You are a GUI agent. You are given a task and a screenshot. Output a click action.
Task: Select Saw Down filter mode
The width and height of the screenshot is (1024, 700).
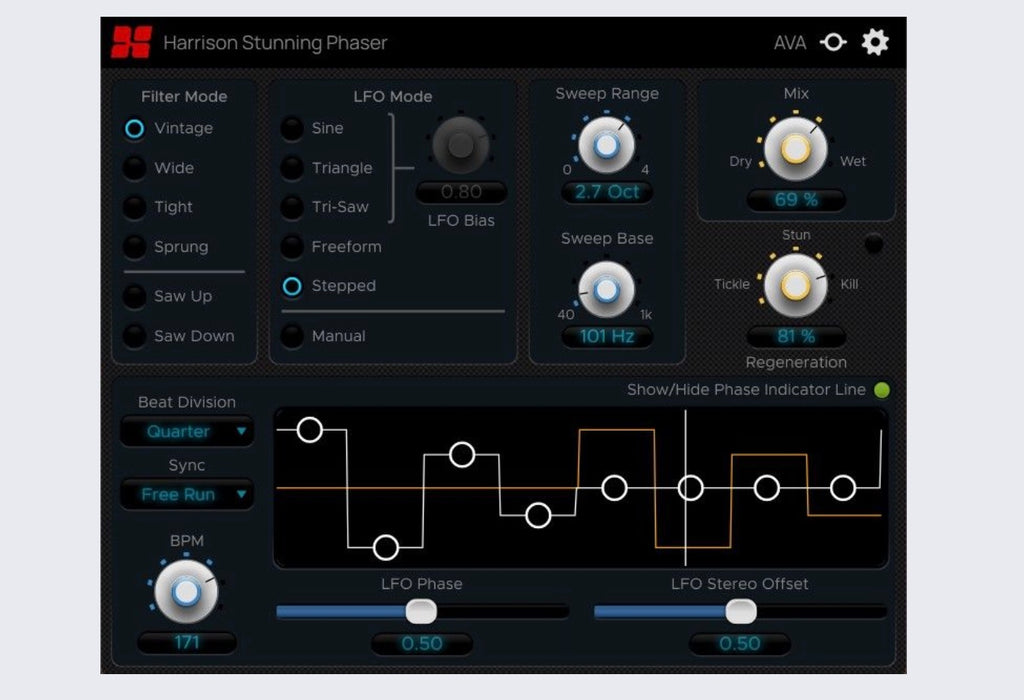pos(135,336)
